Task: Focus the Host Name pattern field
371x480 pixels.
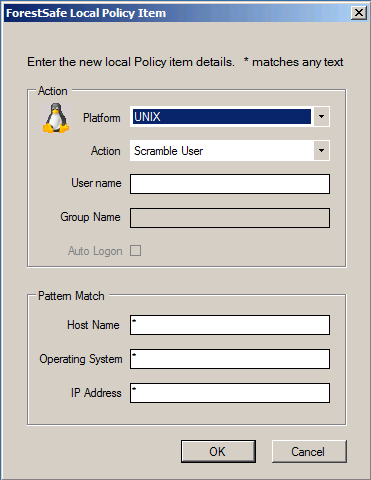Action: pyautogui.click(x=230, y=325)
